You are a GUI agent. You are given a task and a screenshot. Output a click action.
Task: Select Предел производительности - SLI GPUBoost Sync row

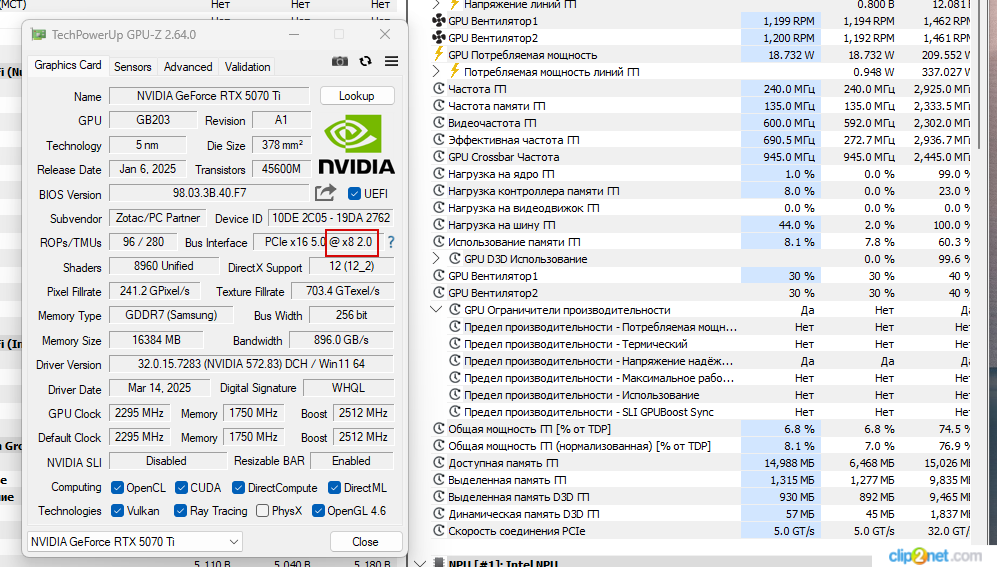(x=699, y=412)
